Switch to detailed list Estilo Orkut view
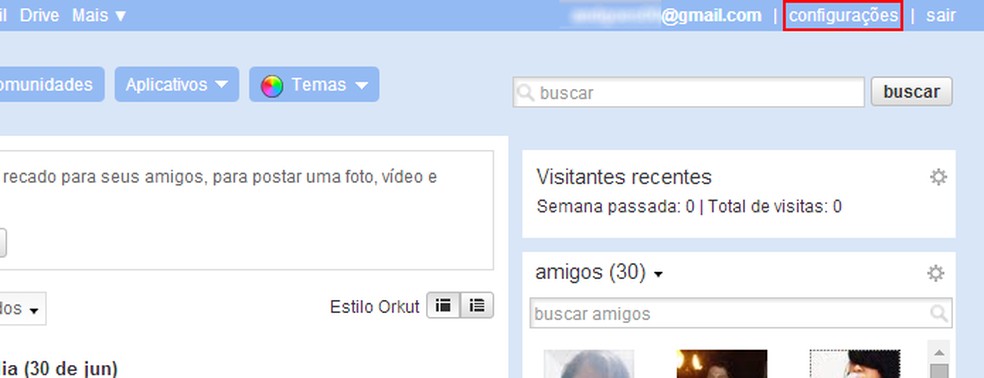Image resolution: width=984 pixels, height=378 pixels. (x=477, y=306)
